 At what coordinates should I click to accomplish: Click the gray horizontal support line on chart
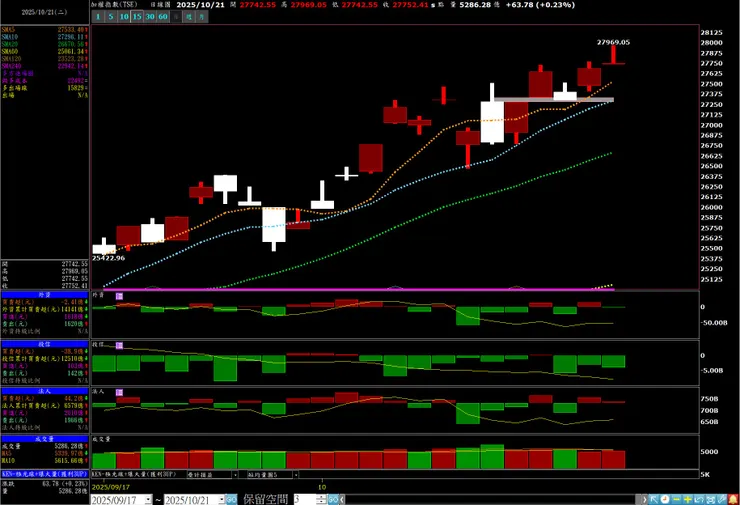pyautogui.click(x=554, y=100)
